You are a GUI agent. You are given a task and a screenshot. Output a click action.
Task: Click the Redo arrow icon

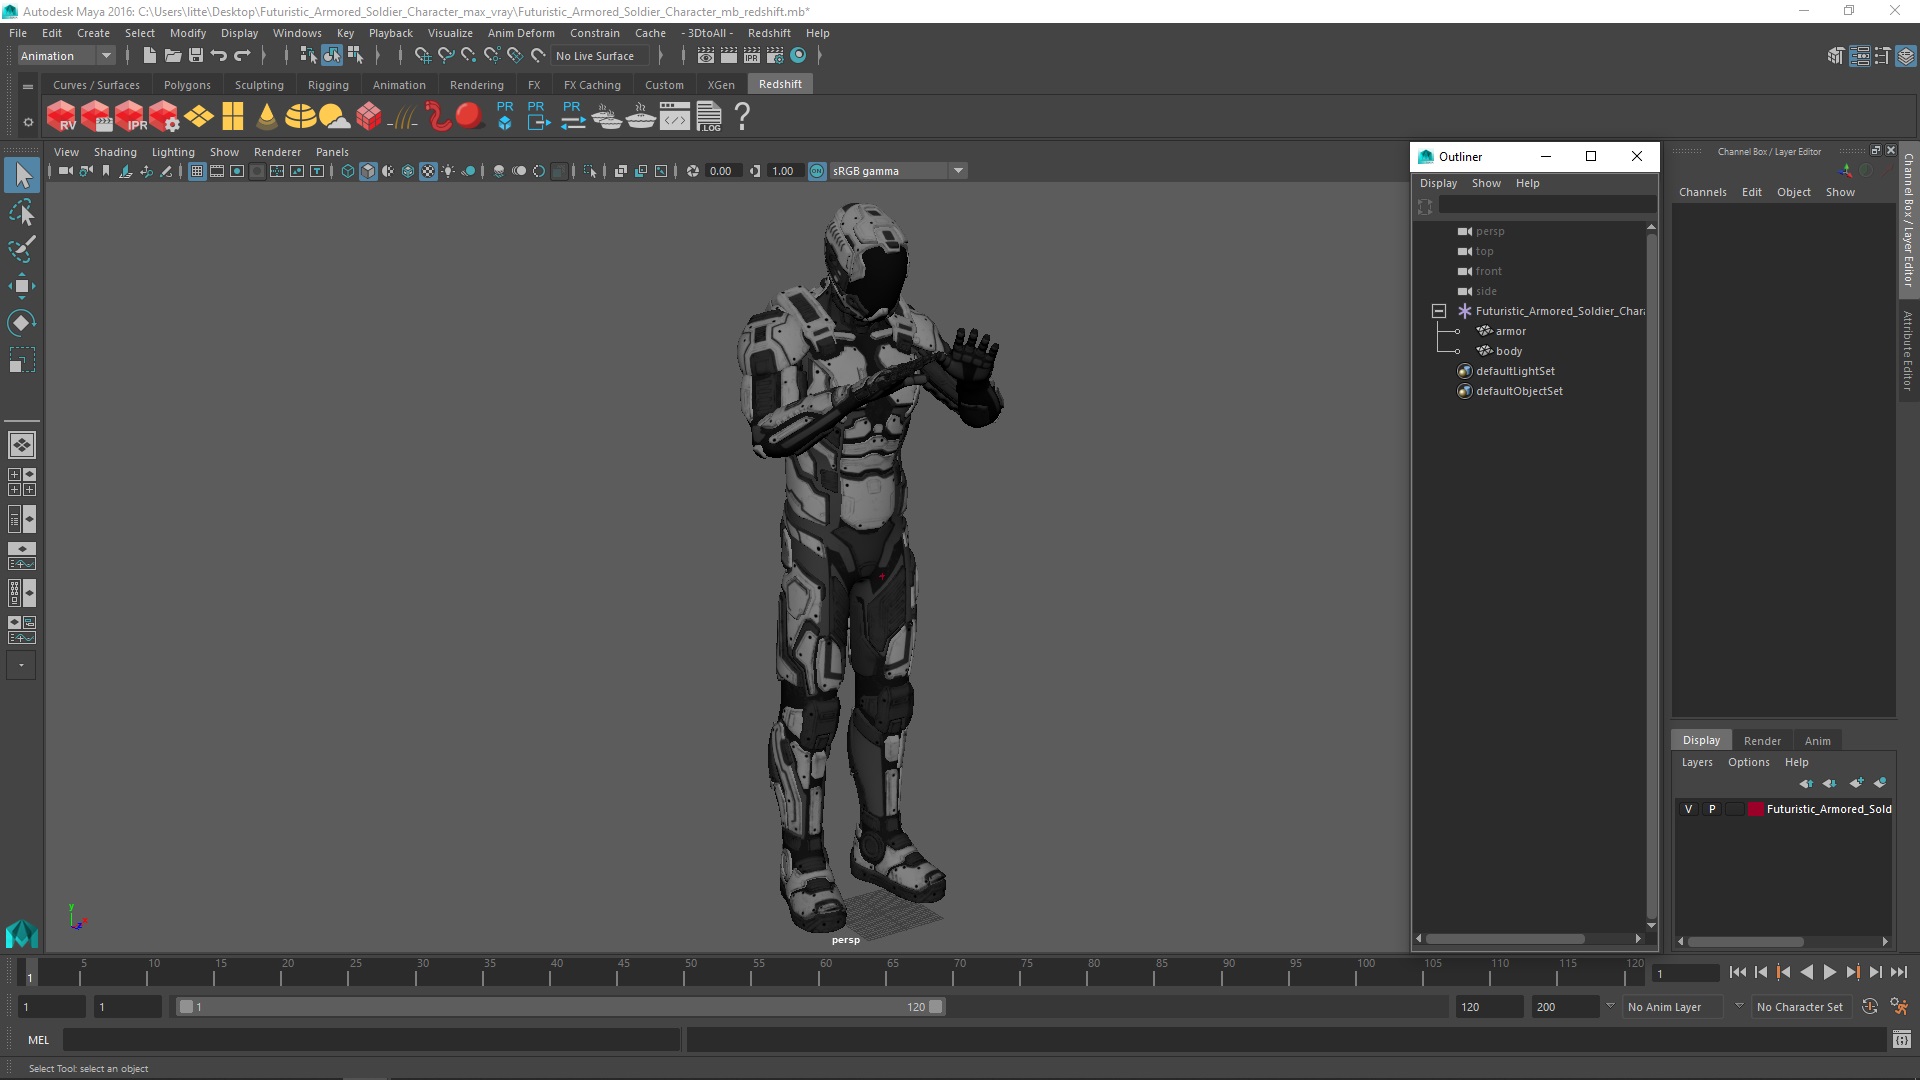[242, 56]
